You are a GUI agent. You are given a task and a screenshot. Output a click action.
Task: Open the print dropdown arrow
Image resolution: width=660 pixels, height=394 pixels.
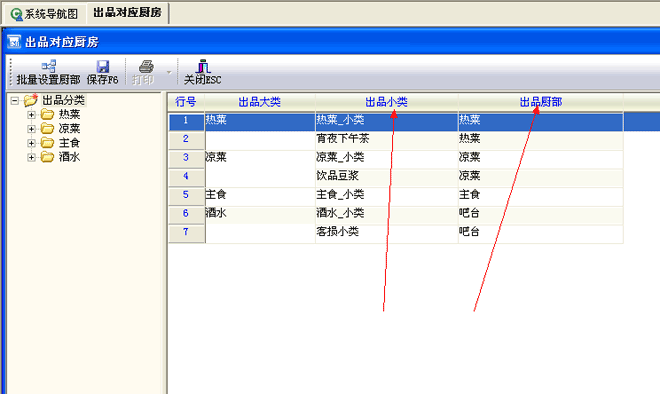click(169, 72)
